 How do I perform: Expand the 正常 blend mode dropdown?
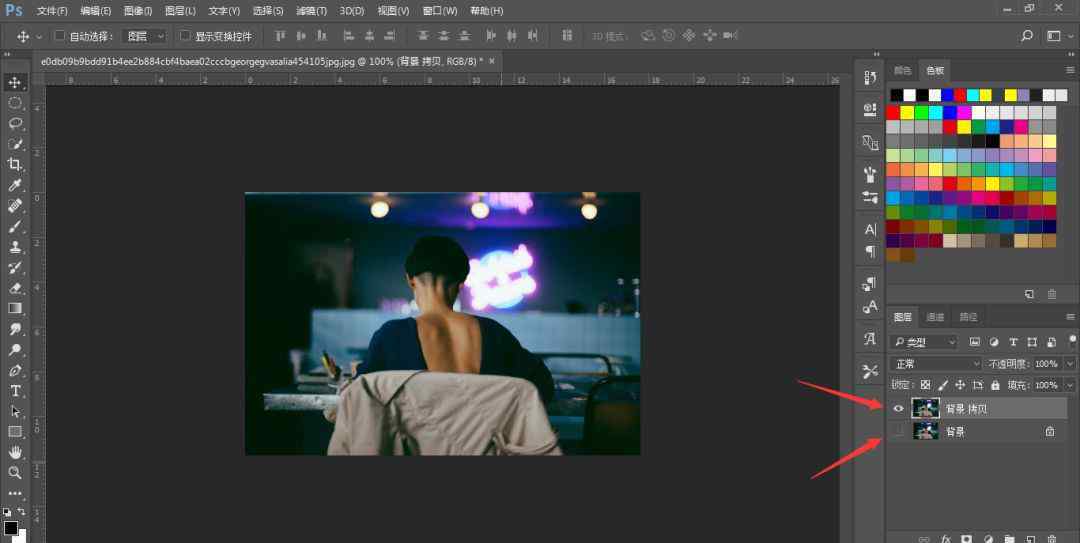(936, 364)
